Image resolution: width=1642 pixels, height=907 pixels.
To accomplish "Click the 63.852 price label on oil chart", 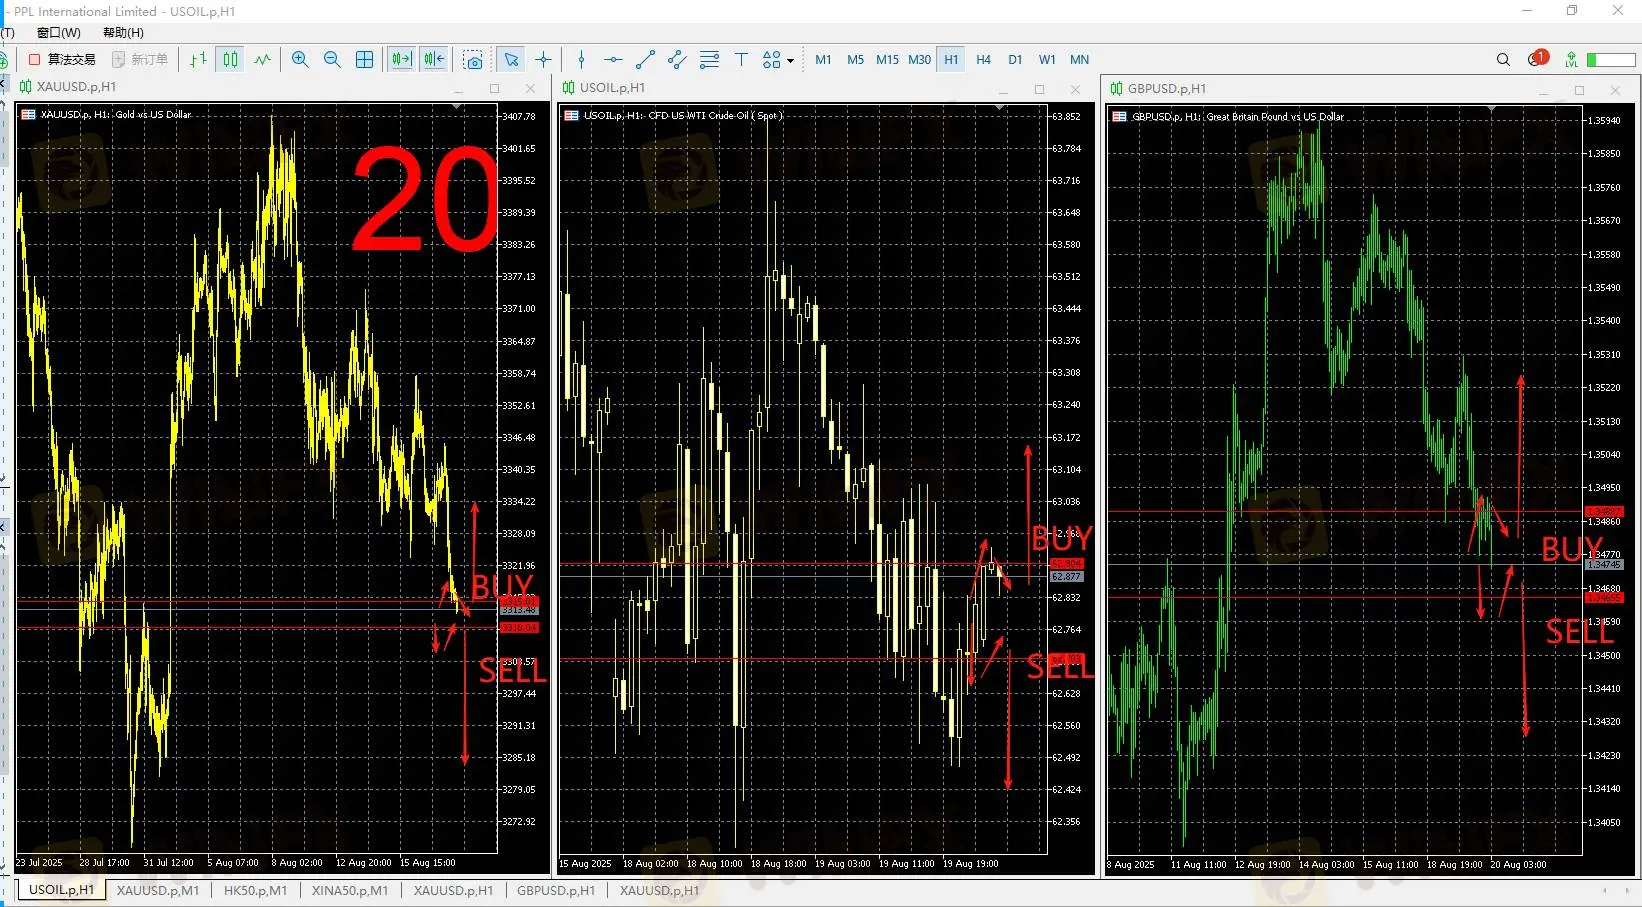I will [1066, 116].
